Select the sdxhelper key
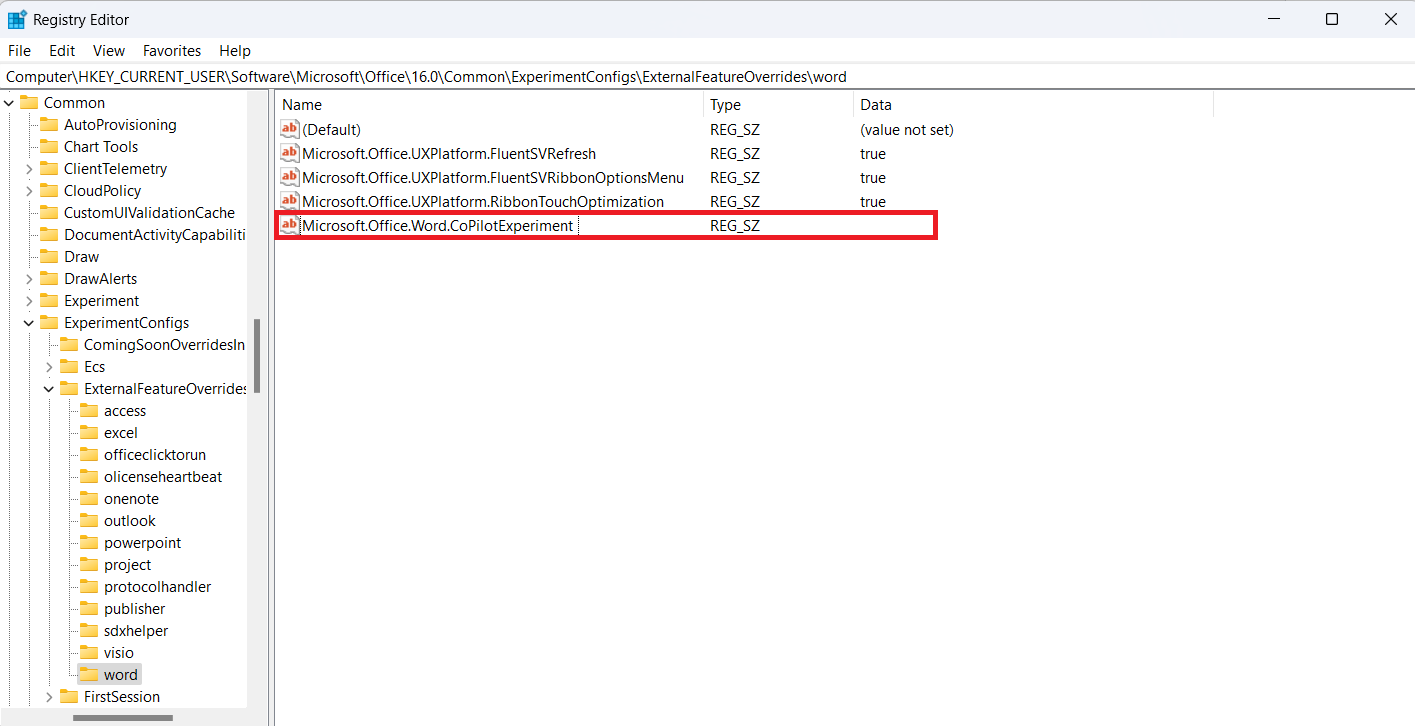 tap(136, 630)
